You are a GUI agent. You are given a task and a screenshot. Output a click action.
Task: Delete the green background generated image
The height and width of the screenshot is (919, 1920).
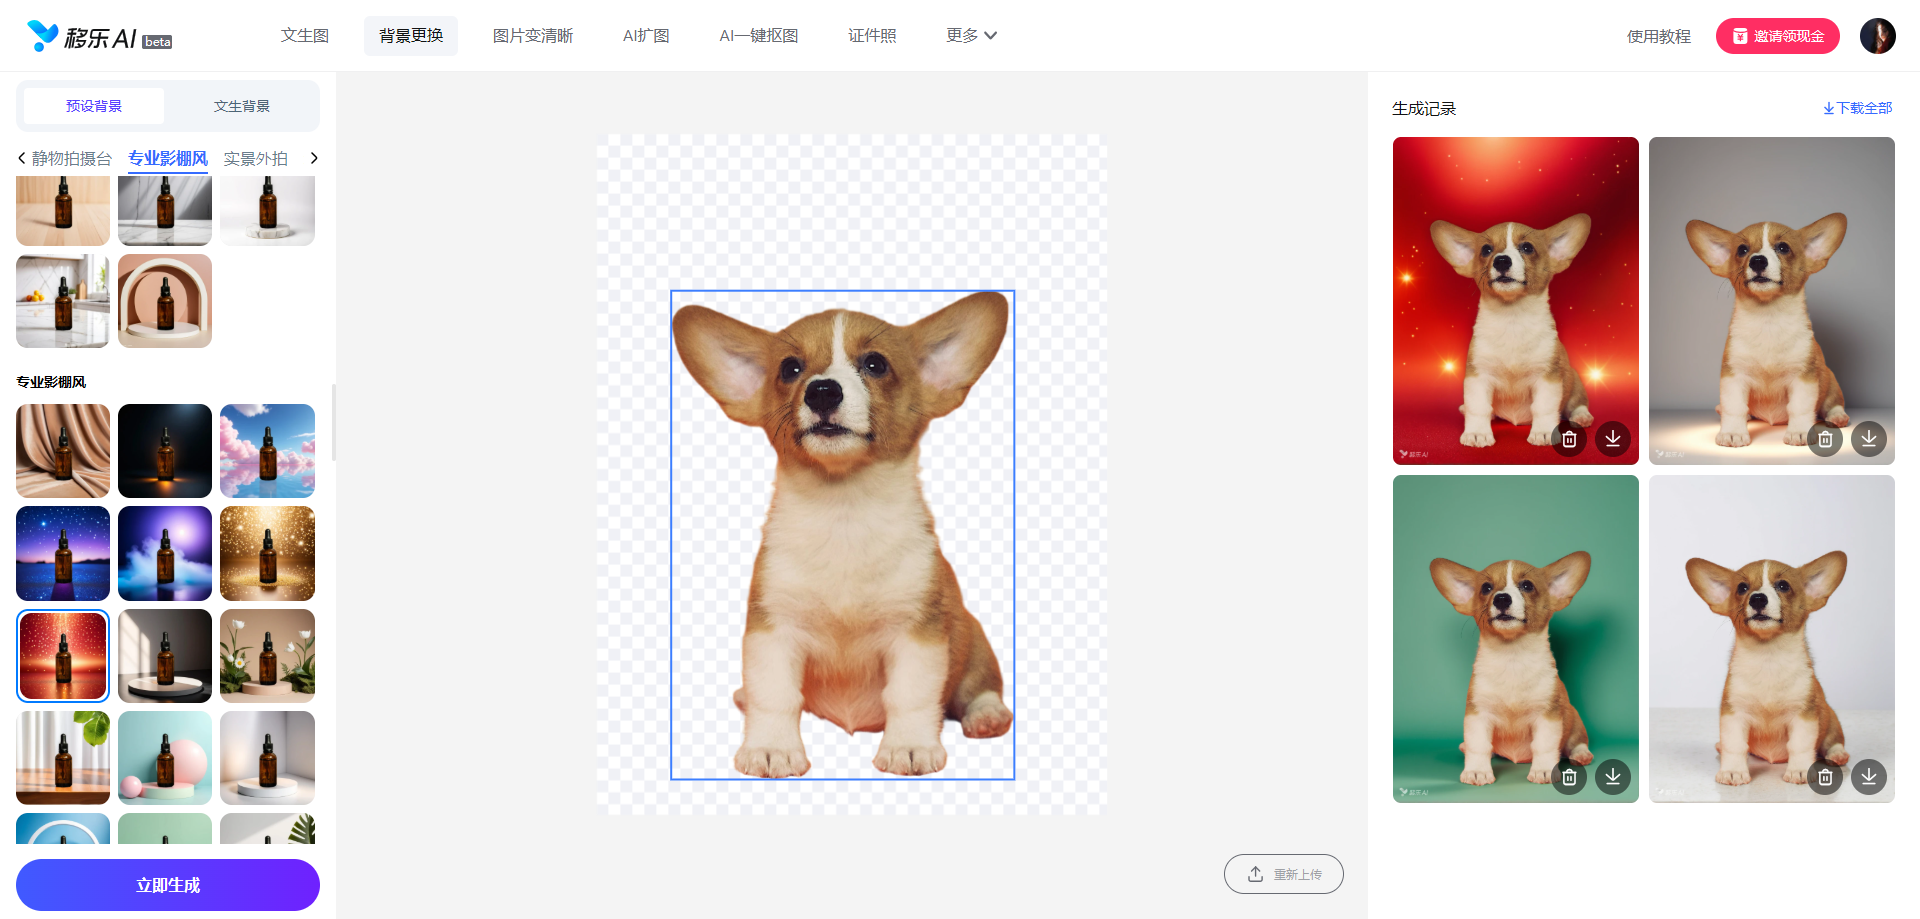(1569, 777)
